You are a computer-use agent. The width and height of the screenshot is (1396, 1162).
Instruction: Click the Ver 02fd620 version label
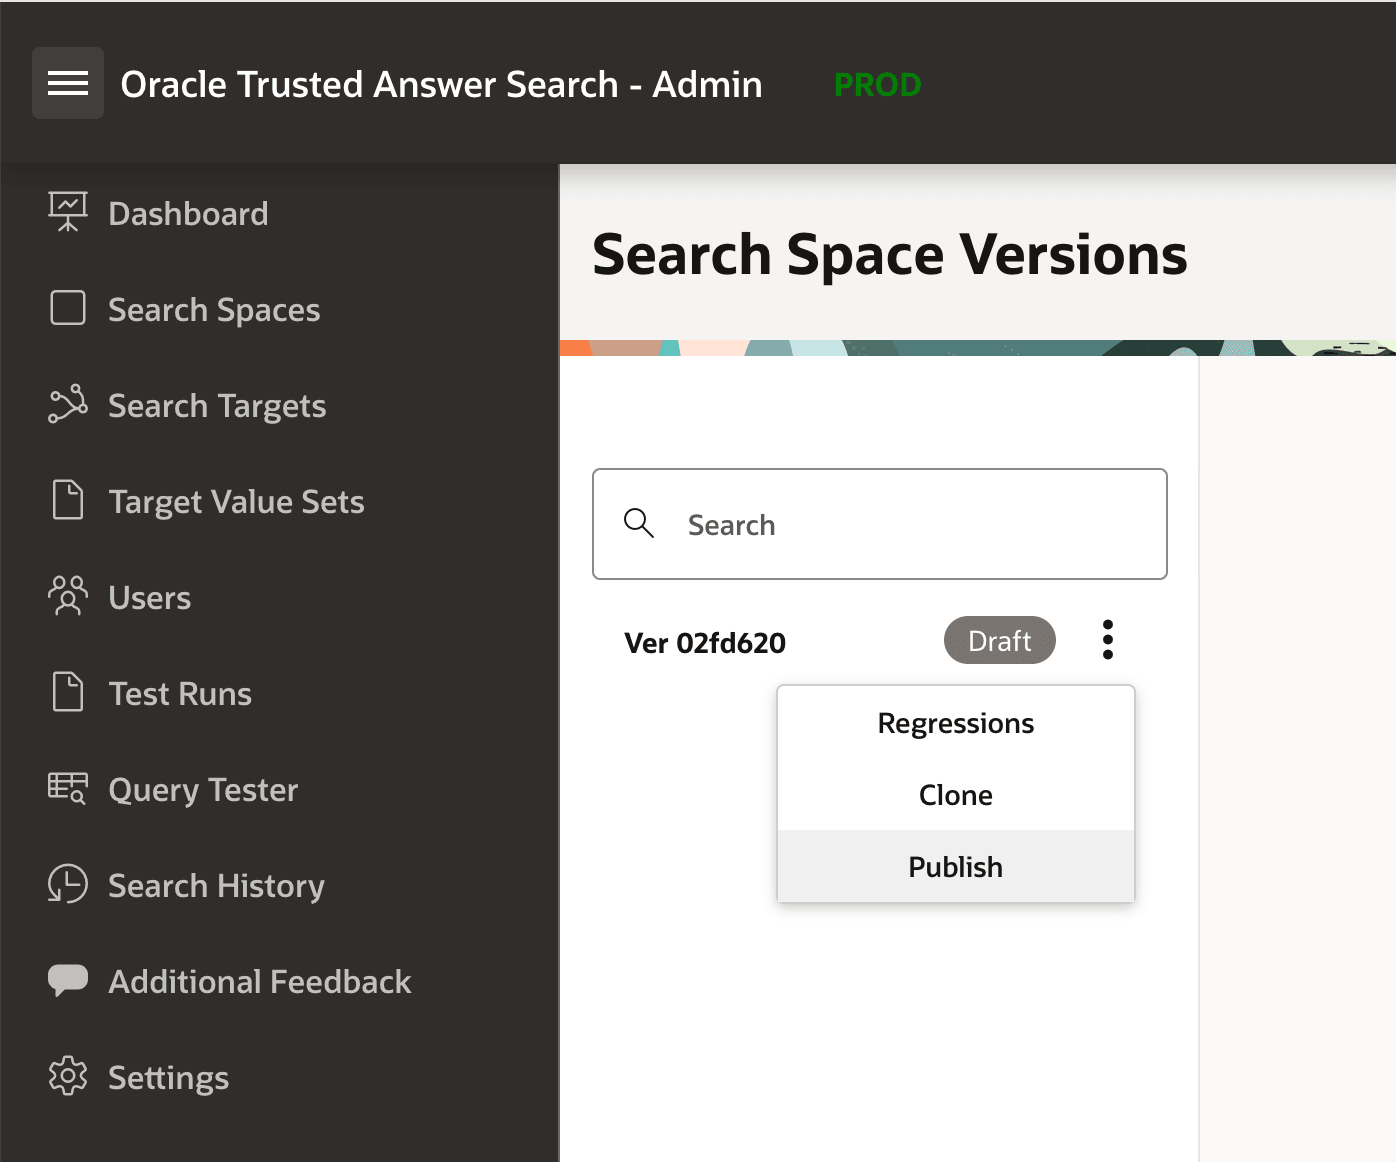704,642
